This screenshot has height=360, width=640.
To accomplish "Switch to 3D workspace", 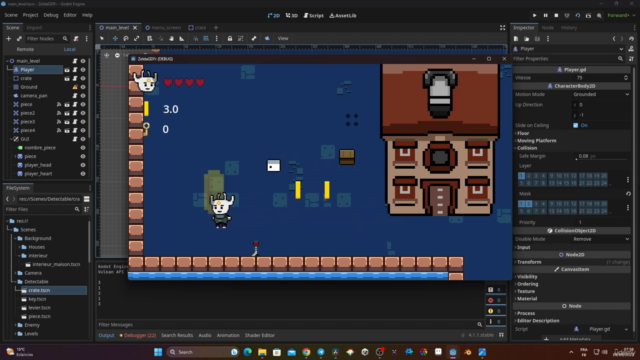I will [x=291, y=16].
